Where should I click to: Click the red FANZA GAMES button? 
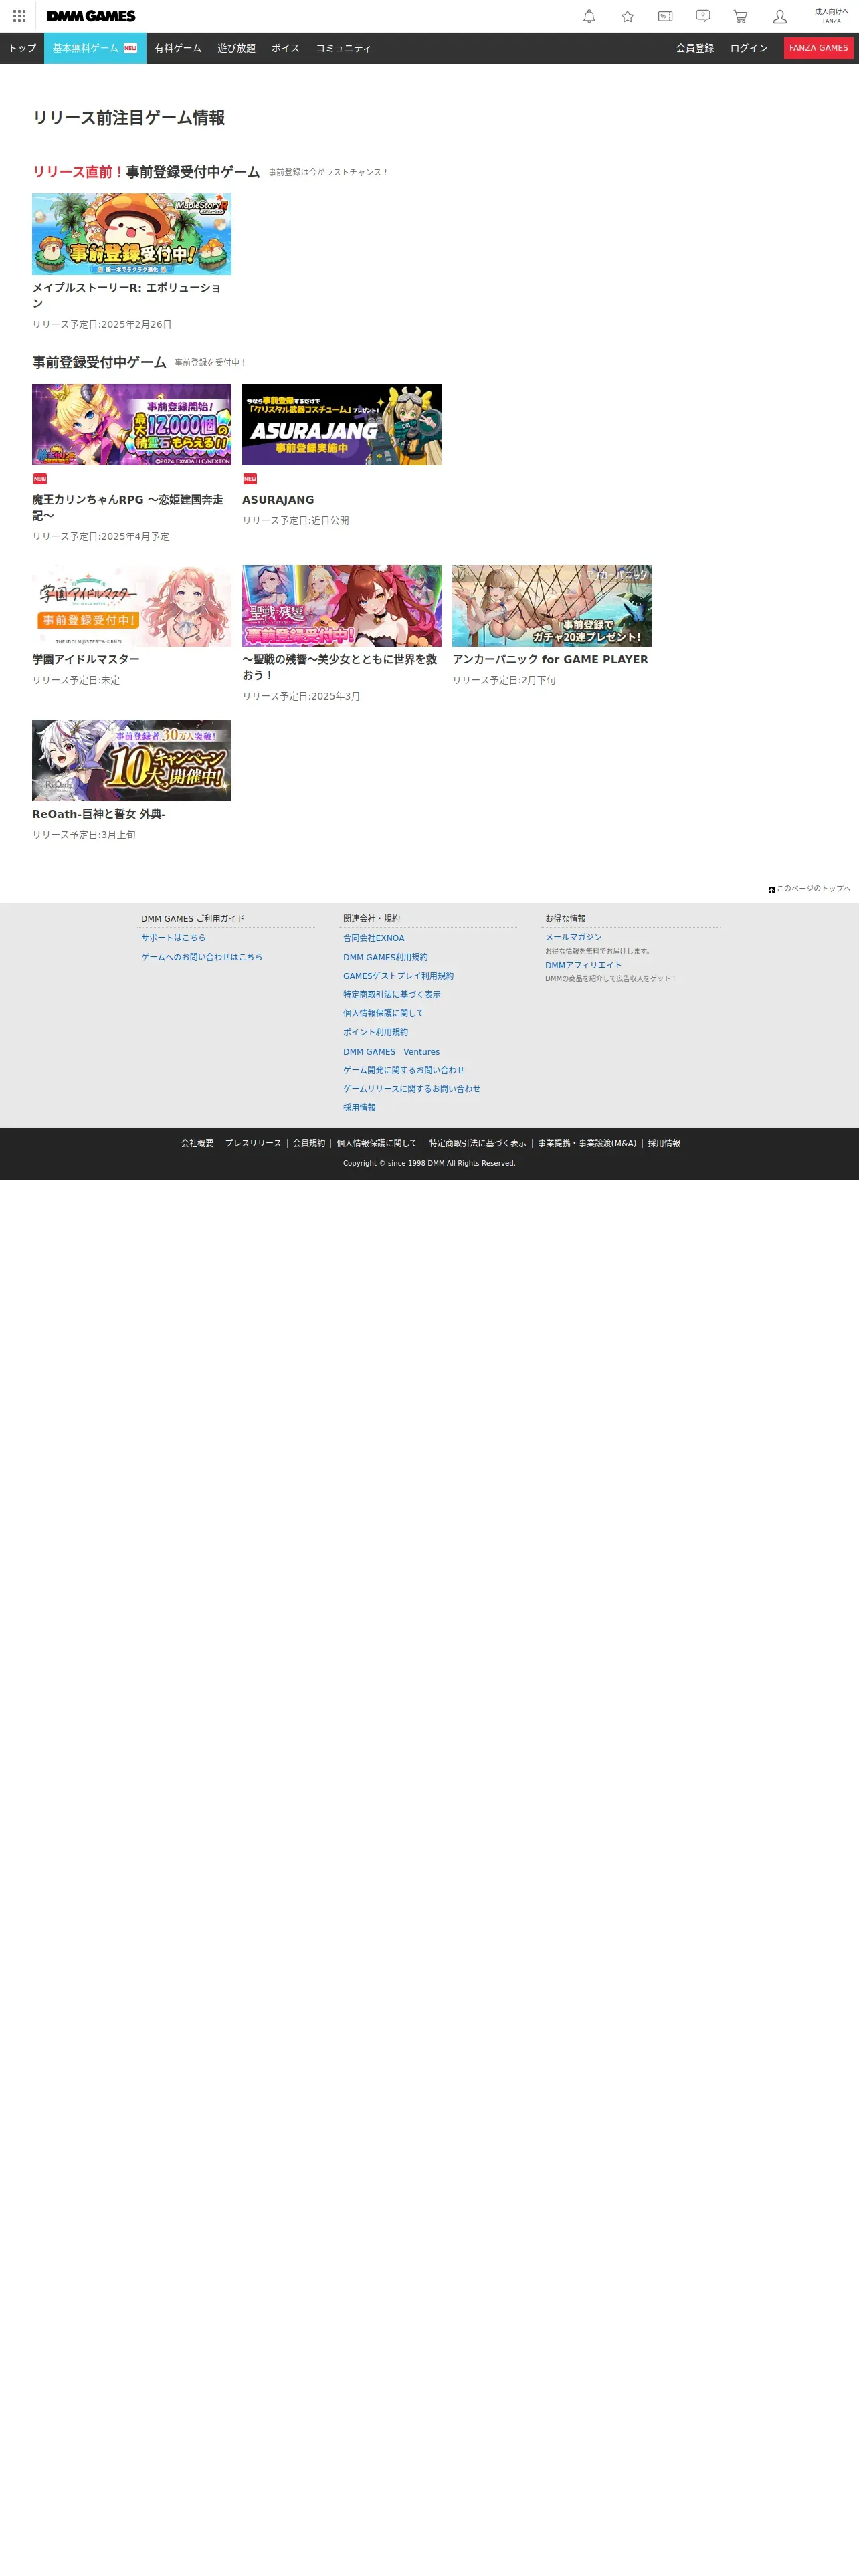[x=818, y=48]
